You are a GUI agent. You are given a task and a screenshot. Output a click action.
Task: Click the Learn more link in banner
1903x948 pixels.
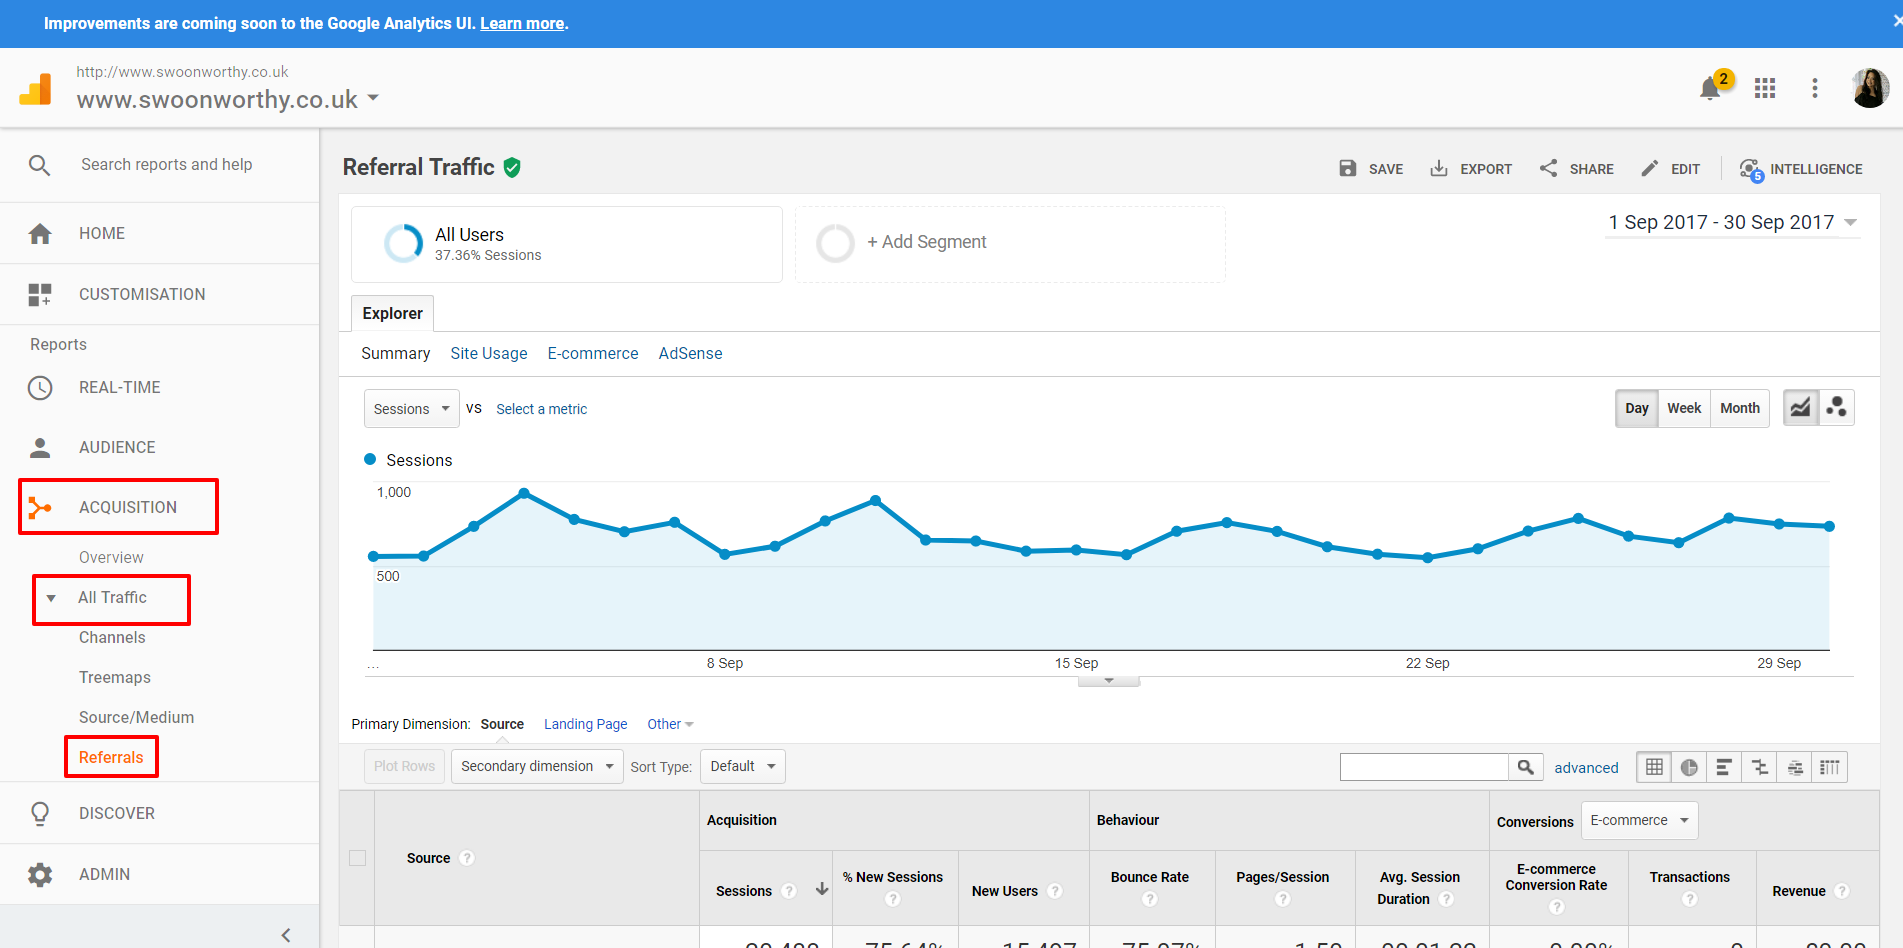coord(522,23)
